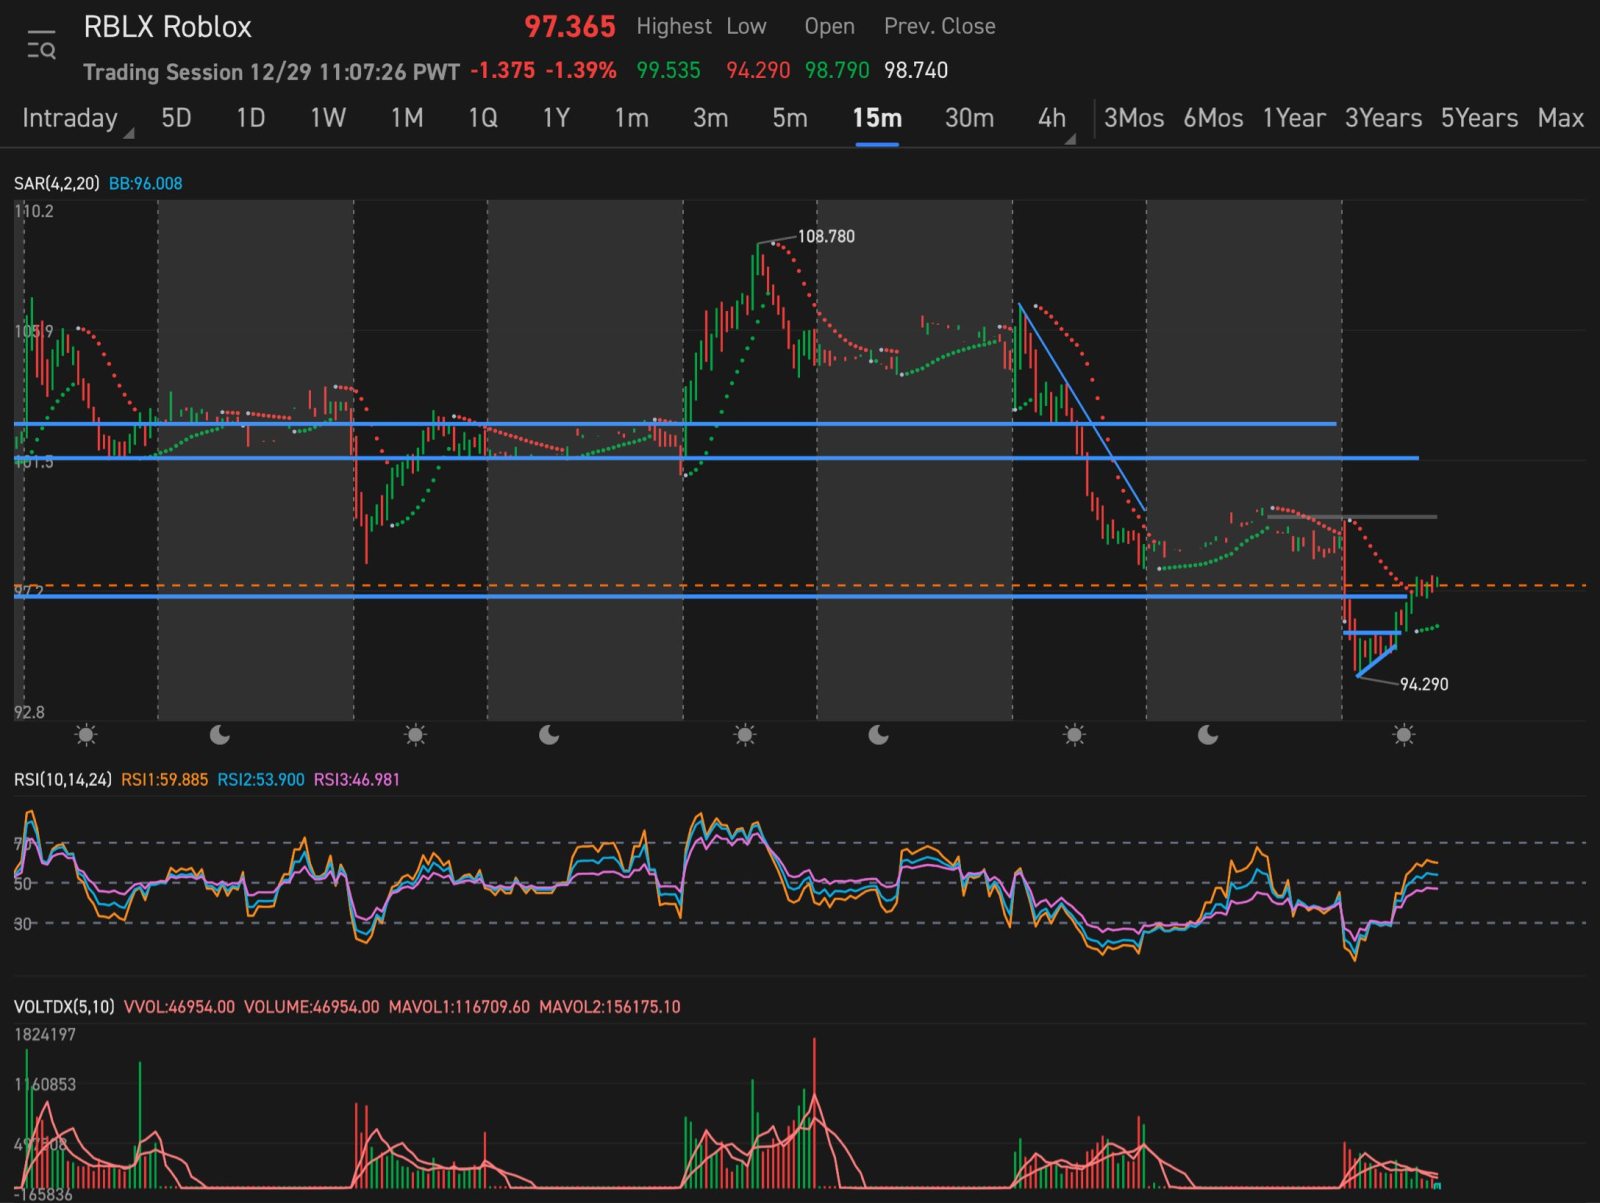Click the RSI2:53.900 value

pos(261,779)
